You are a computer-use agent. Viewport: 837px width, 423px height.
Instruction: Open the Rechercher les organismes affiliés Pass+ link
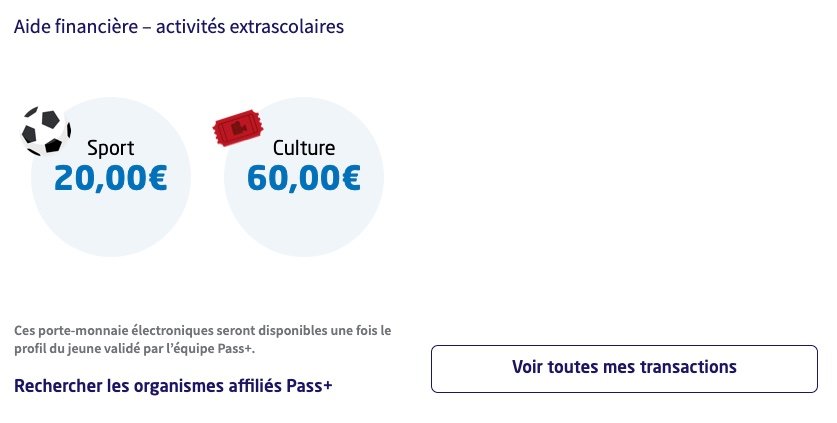(173, 385)
